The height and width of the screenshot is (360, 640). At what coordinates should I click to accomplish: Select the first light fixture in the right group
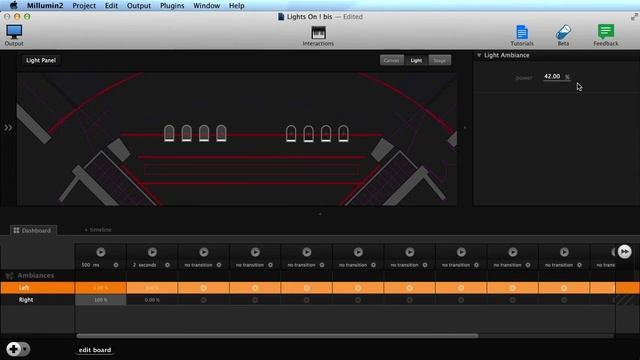(291, 133)
